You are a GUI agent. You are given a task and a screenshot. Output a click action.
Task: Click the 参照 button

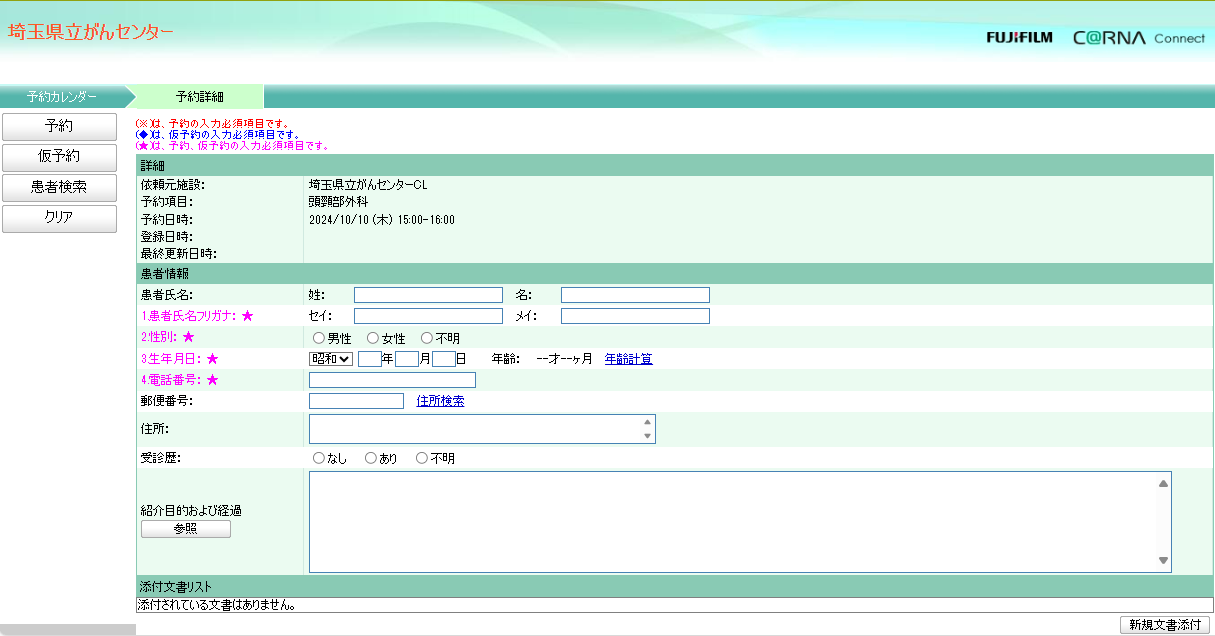pos(186,529)
